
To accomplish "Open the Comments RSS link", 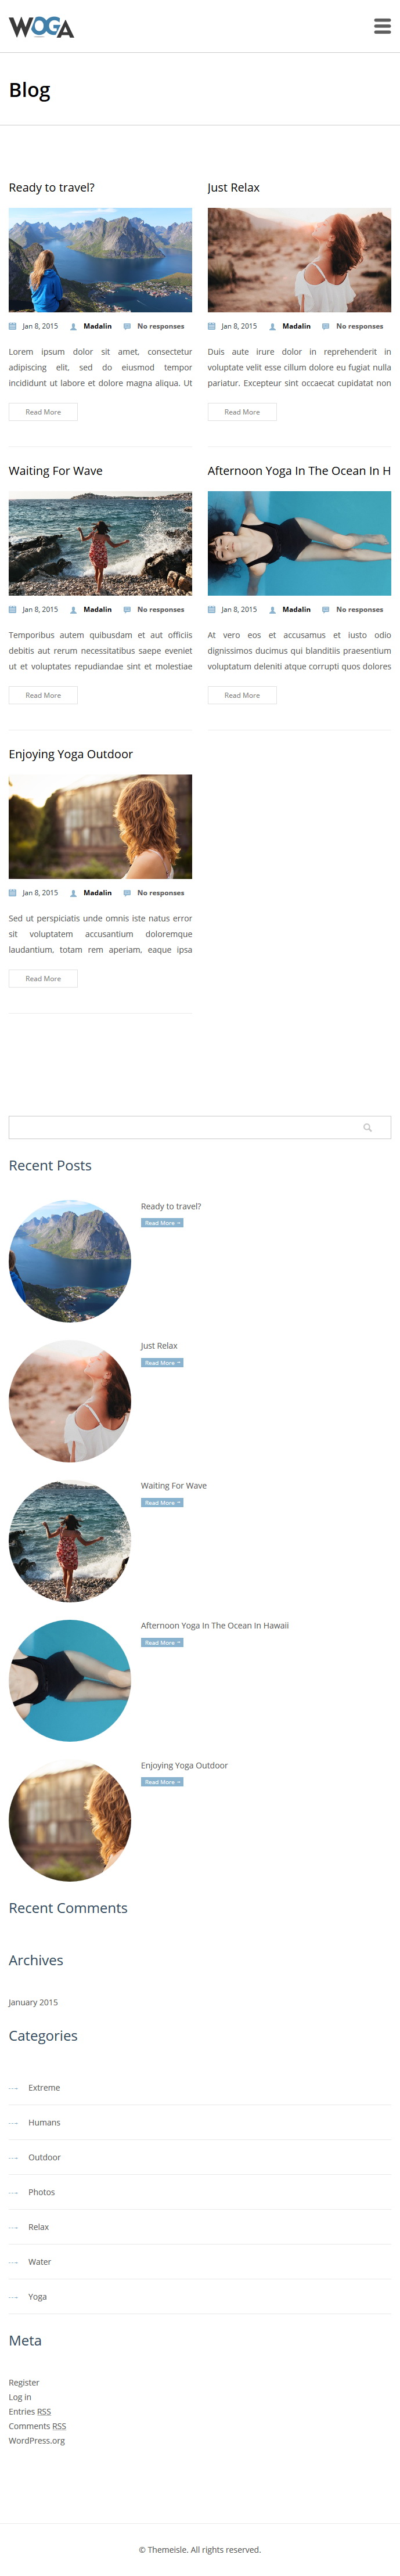I will point(37,2426).
